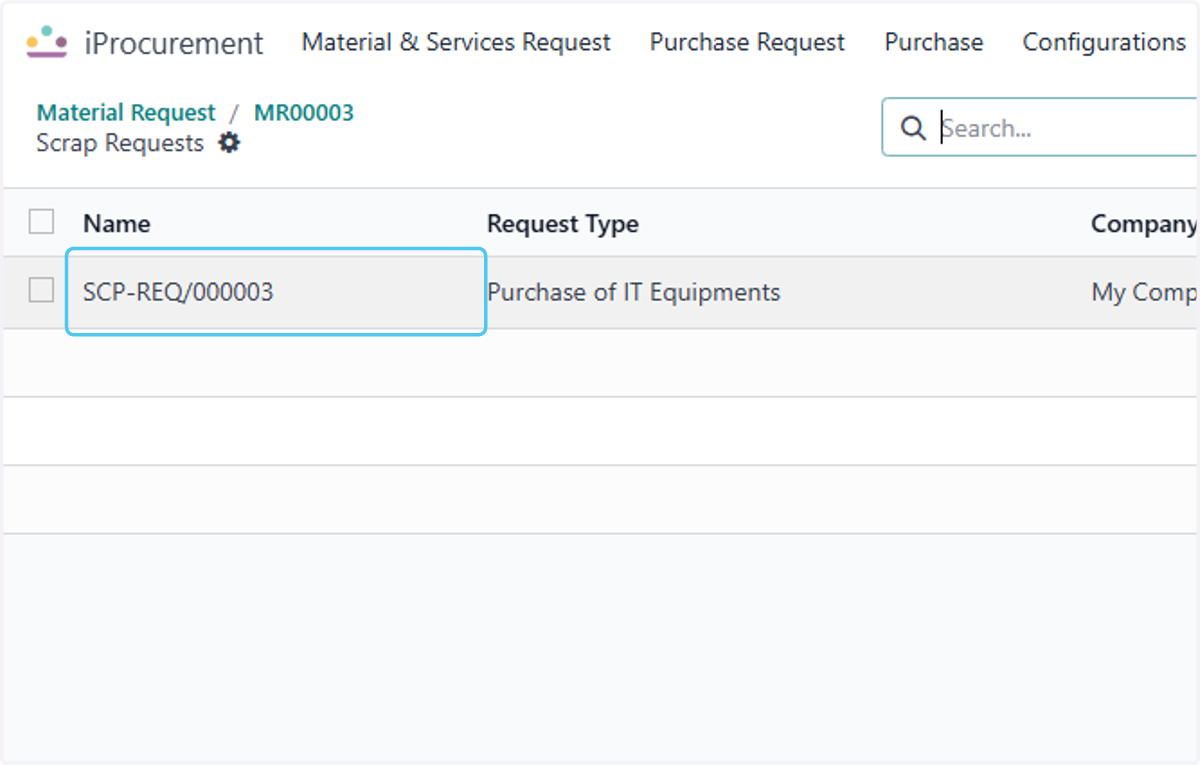
Task: Click the Scrap Requests page title
Action: pos(120,143)
